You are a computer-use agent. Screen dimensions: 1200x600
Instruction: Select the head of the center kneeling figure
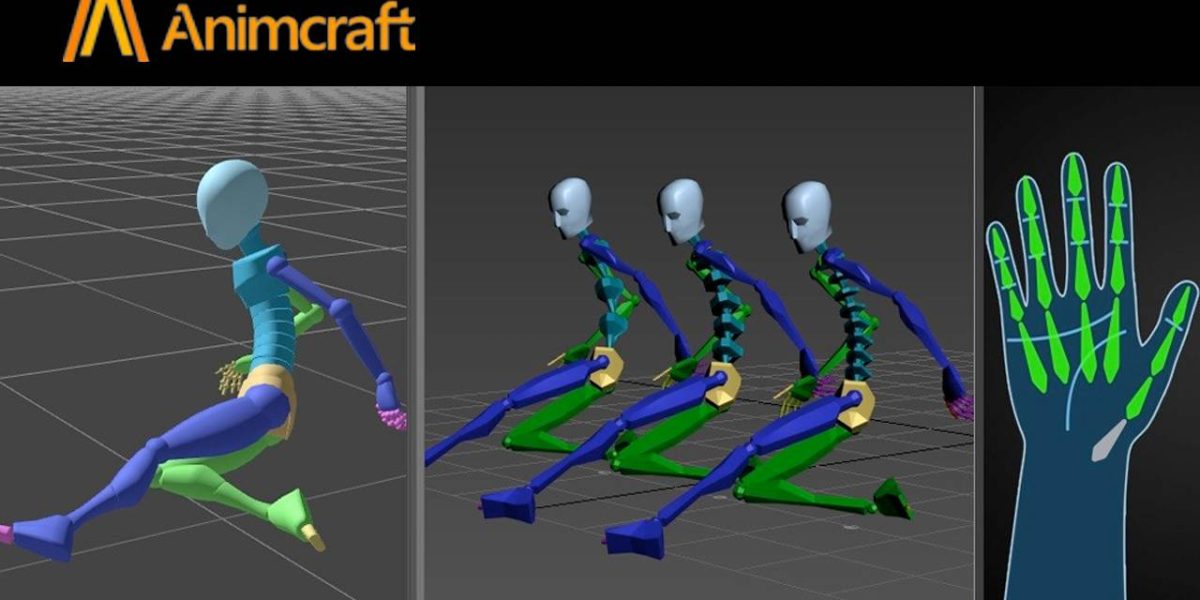pos(681,208)
